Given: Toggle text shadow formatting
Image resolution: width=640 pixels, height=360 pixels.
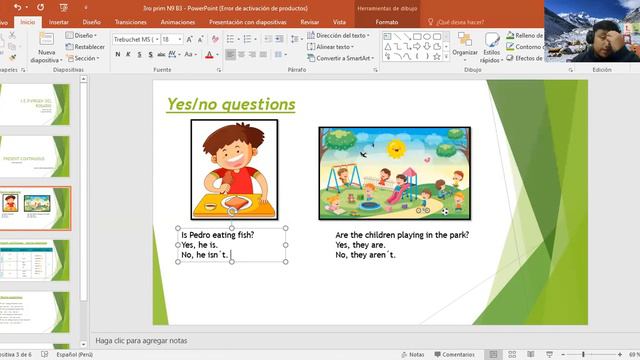Looking at the screenshot, I should click(150, 54).
